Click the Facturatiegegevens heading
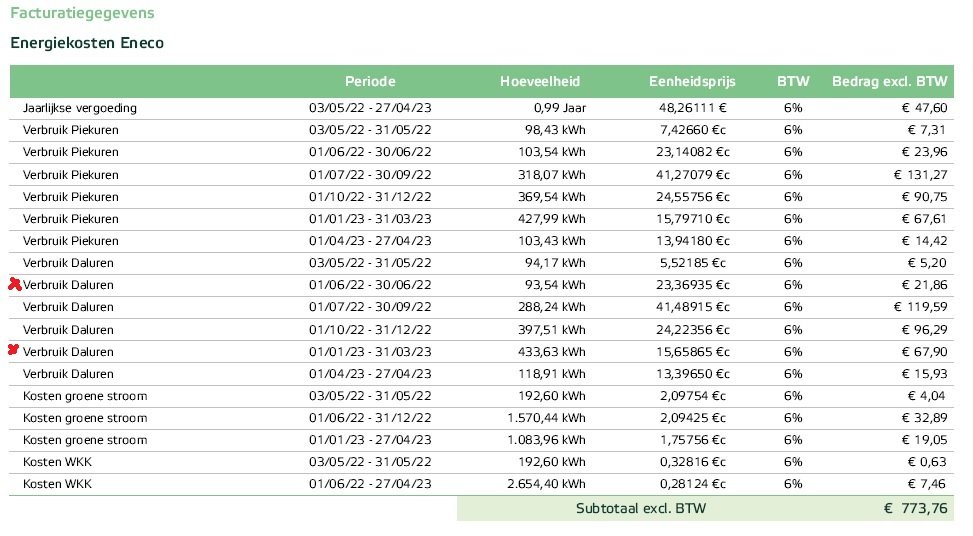The height and width of the screenshot is (536, 973). click(x=82, y=15)
